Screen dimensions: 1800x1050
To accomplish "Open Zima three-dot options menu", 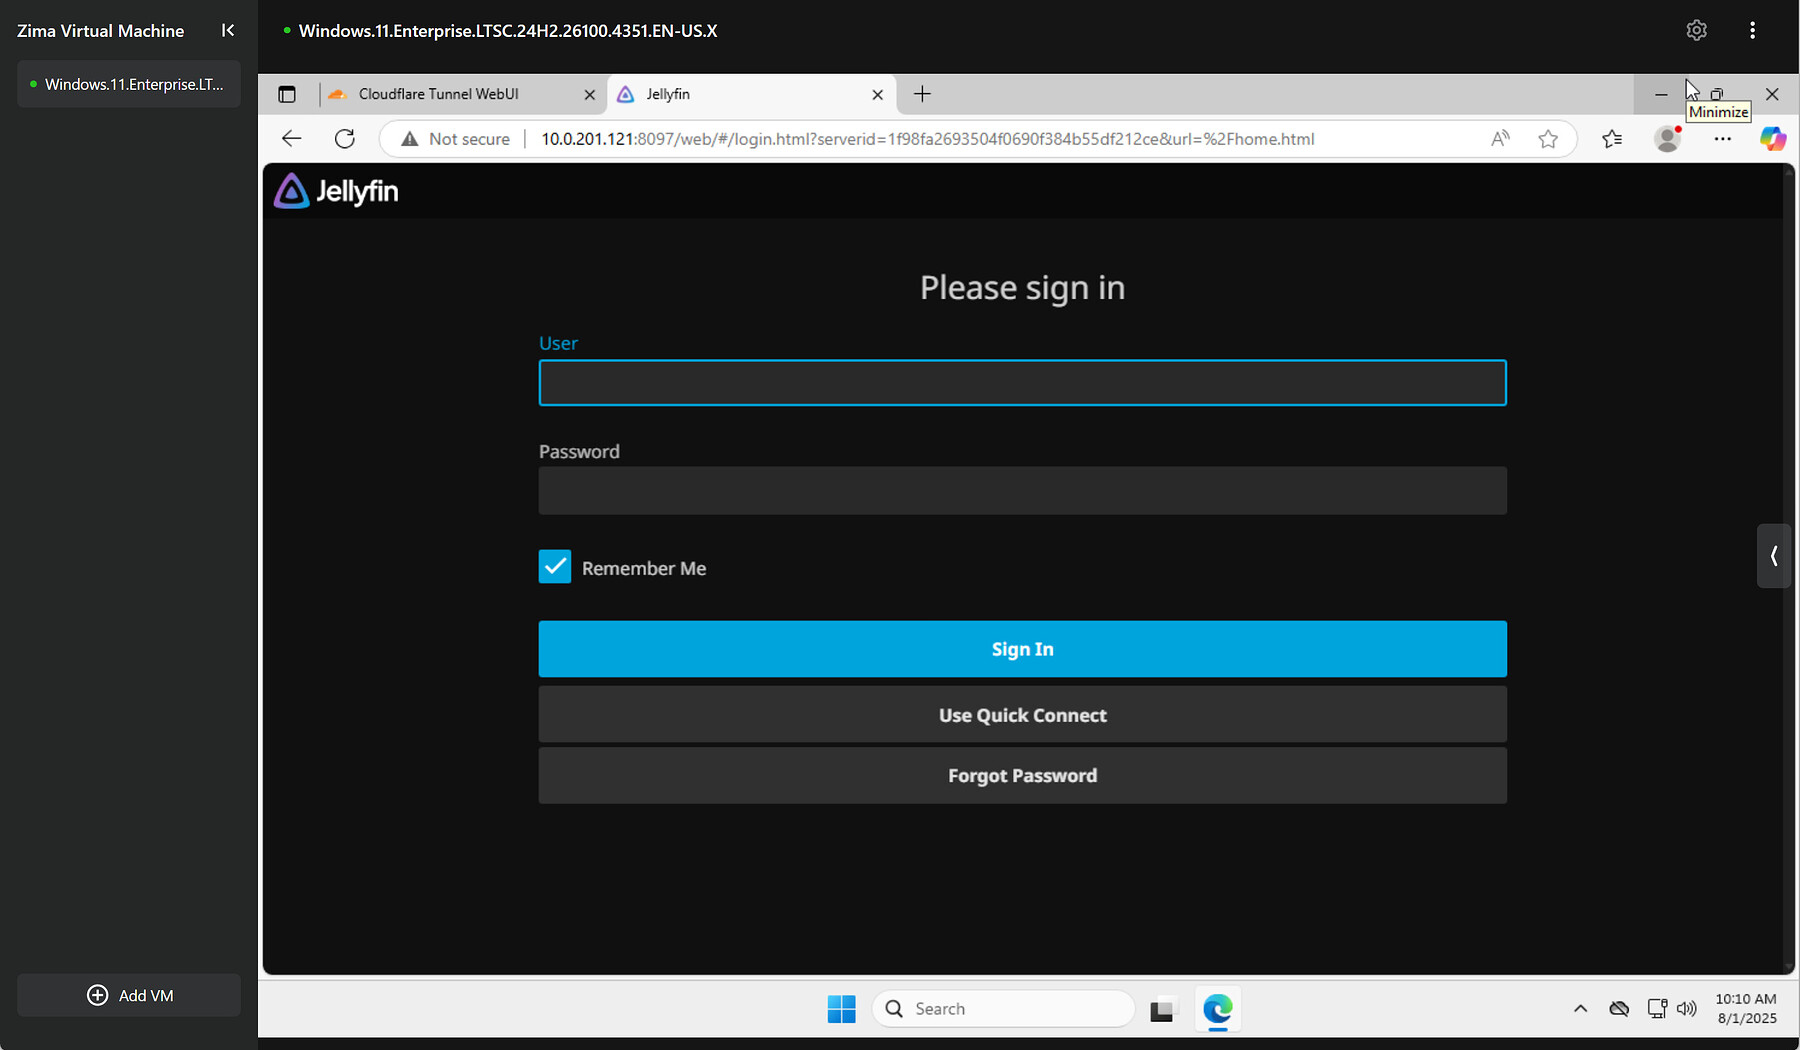I will pyautogui.click(x=1752, y=30).
